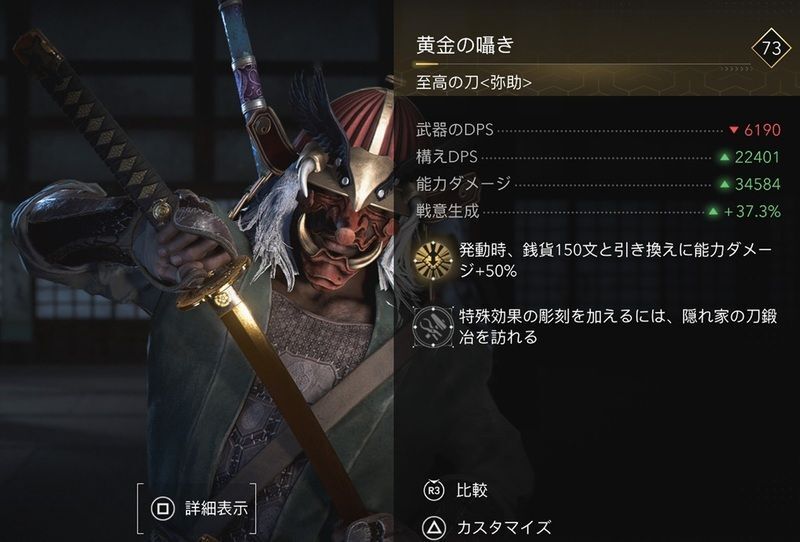This screenshot has width=800, height=542.
Task: Click the triangle button icon
Action: coord(433,527)
